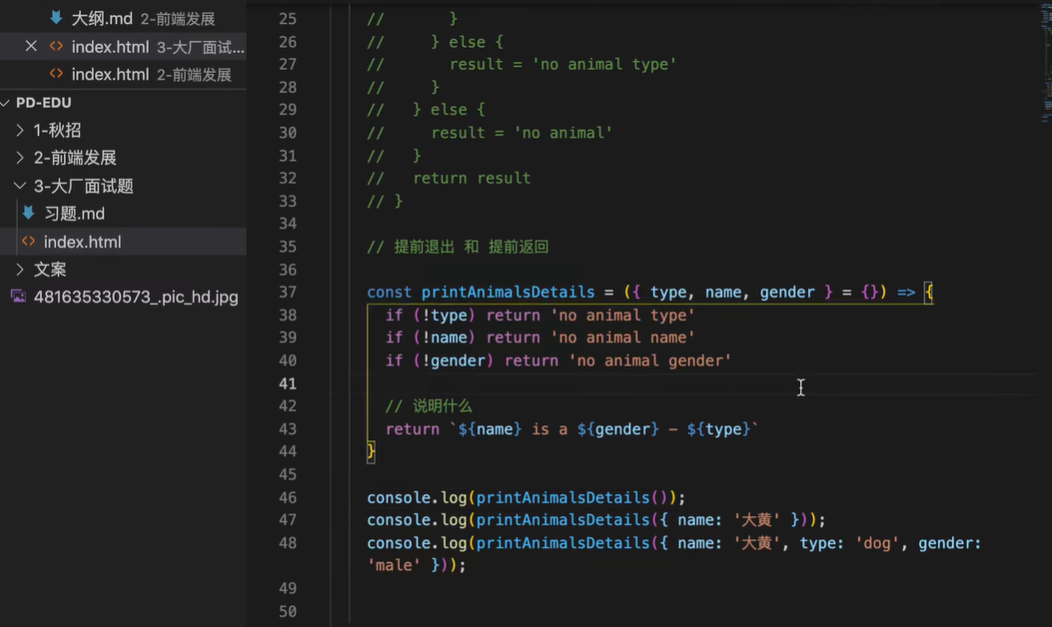Select index.html under 3-大厂面试题 folder

click(123, 241)
